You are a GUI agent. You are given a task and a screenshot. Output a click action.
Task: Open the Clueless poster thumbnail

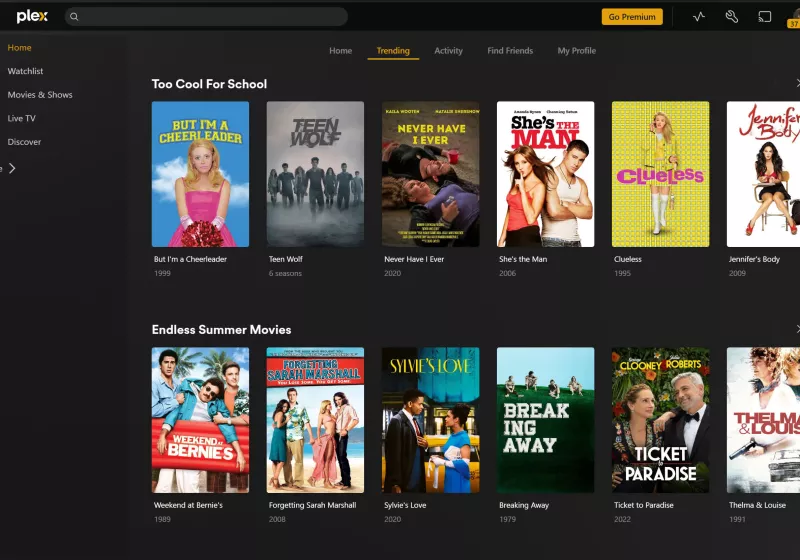tap(660, 174)
